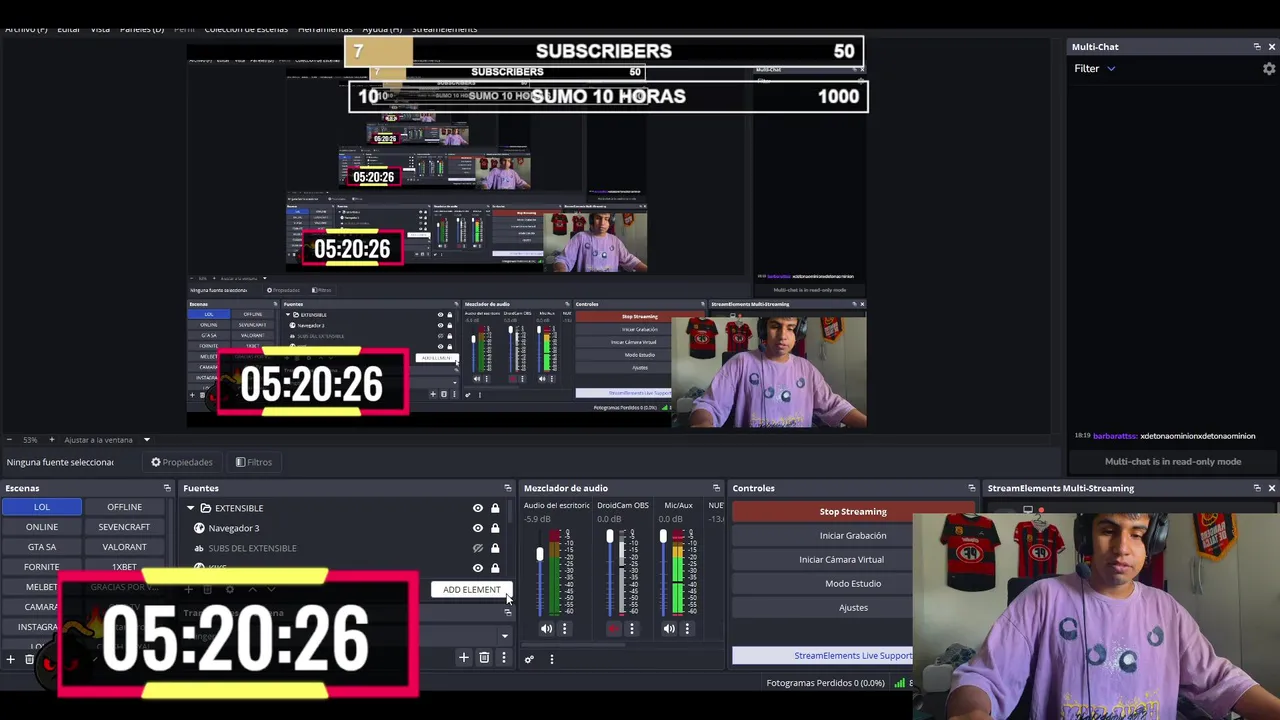
Task: Pop out the Controles dock
Action: [971, 488]
